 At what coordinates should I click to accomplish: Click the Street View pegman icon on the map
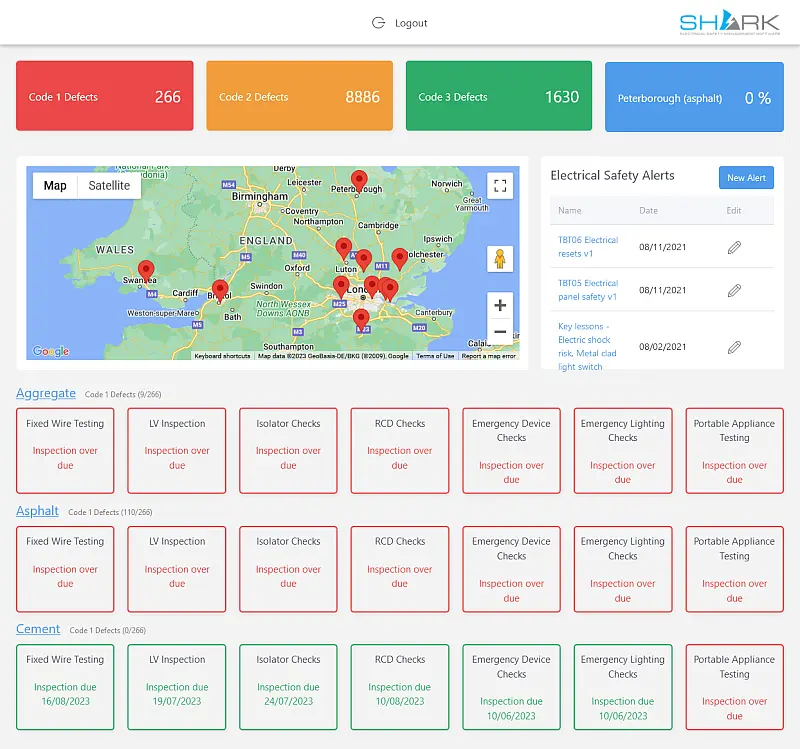click(498, 256)
